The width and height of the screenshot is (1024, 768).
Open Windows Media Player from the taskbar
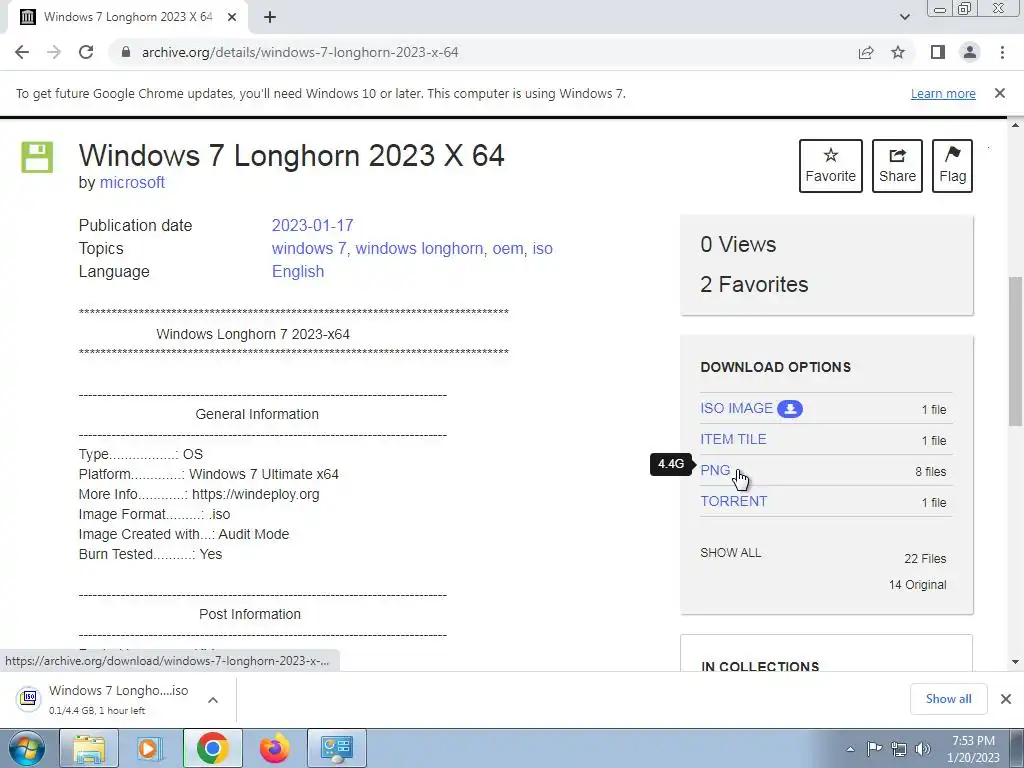pyautogui.click(x=149, y=748)
